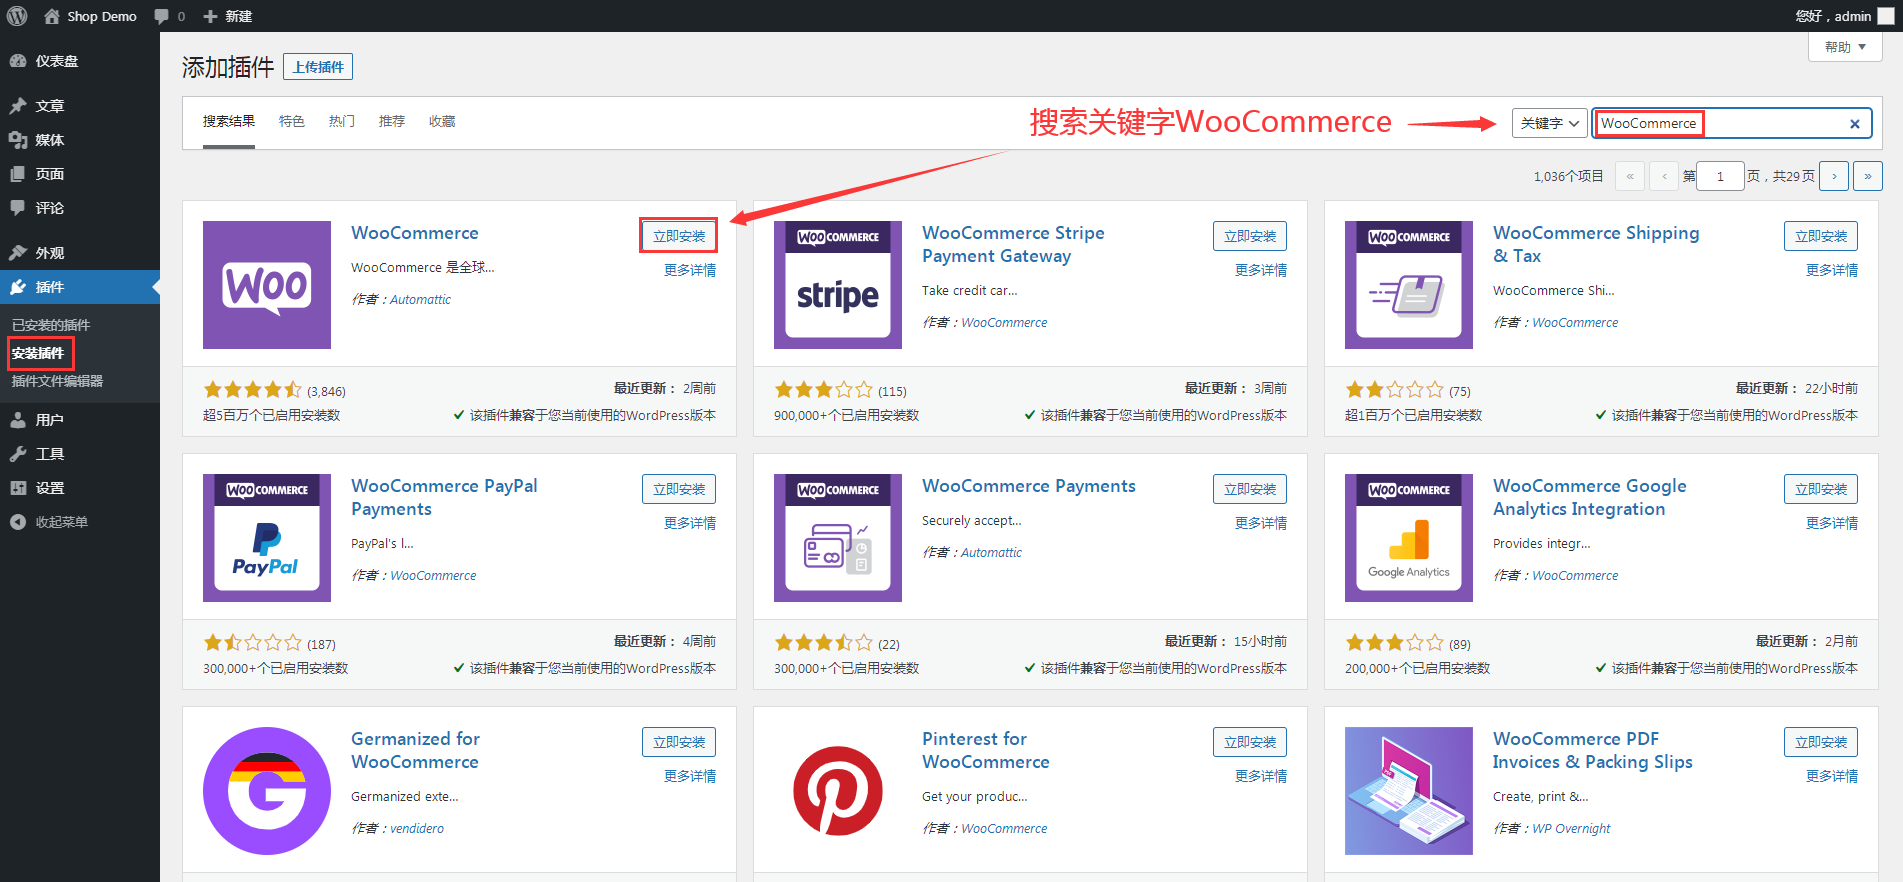Install WooCommerce Stripe Payment Gateway
1903x882 pixels.
point(1250,236)
